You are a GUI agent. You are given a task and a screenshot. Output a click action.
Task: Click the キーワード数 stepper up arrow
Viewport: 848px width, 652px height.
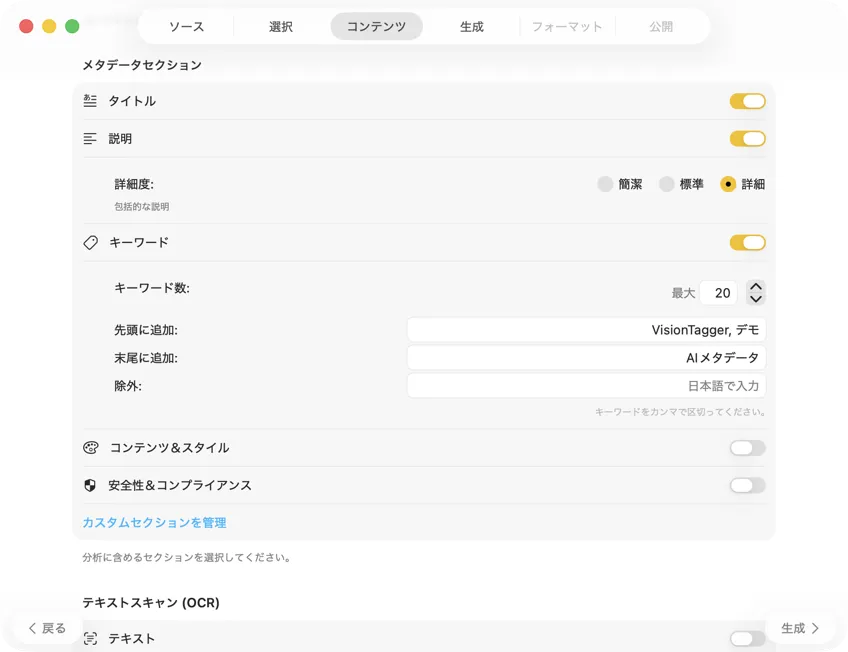point(756,286)
